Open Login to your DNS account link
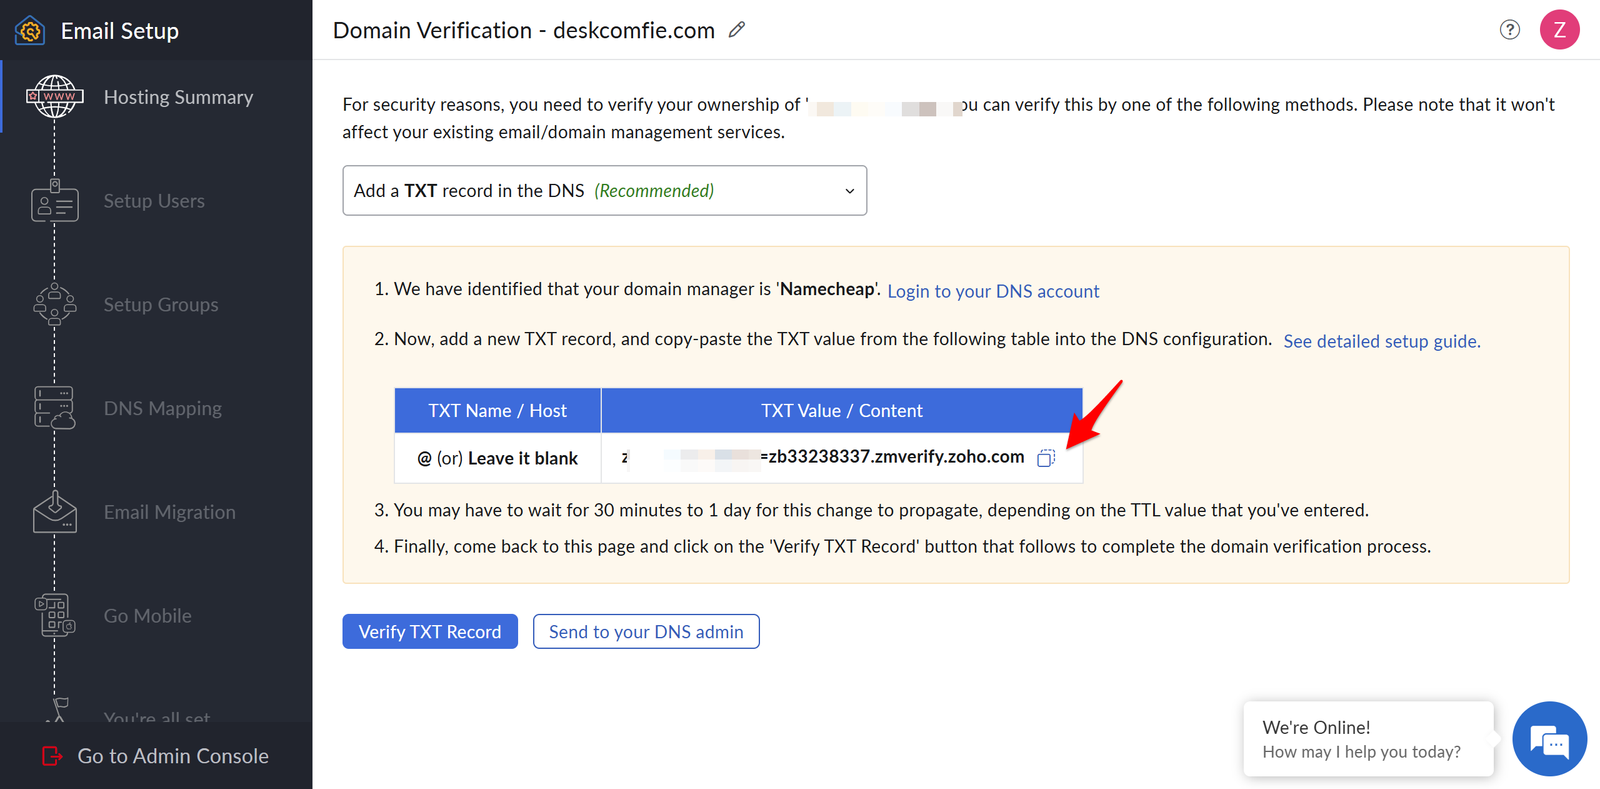Viewport: 1600px width, 789px height. pos(993,291)
